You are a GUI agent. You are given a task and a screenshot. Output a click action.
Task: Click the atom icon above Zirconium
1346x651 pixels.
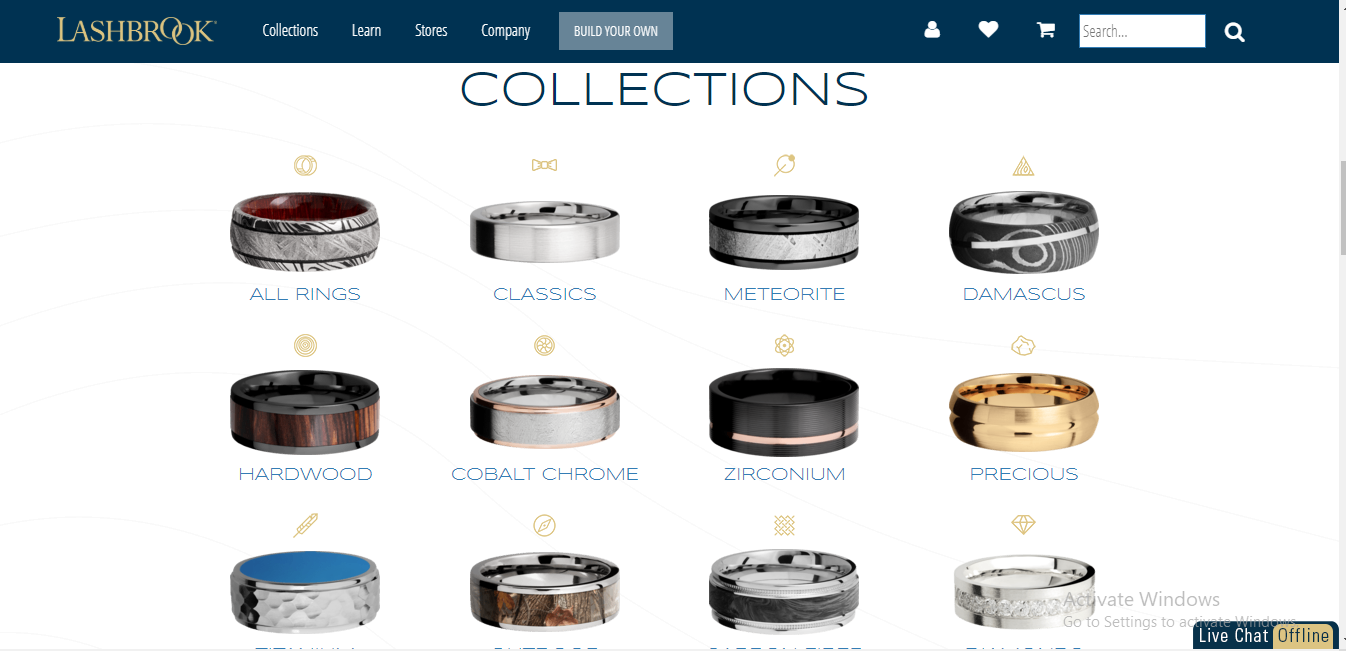784,346
